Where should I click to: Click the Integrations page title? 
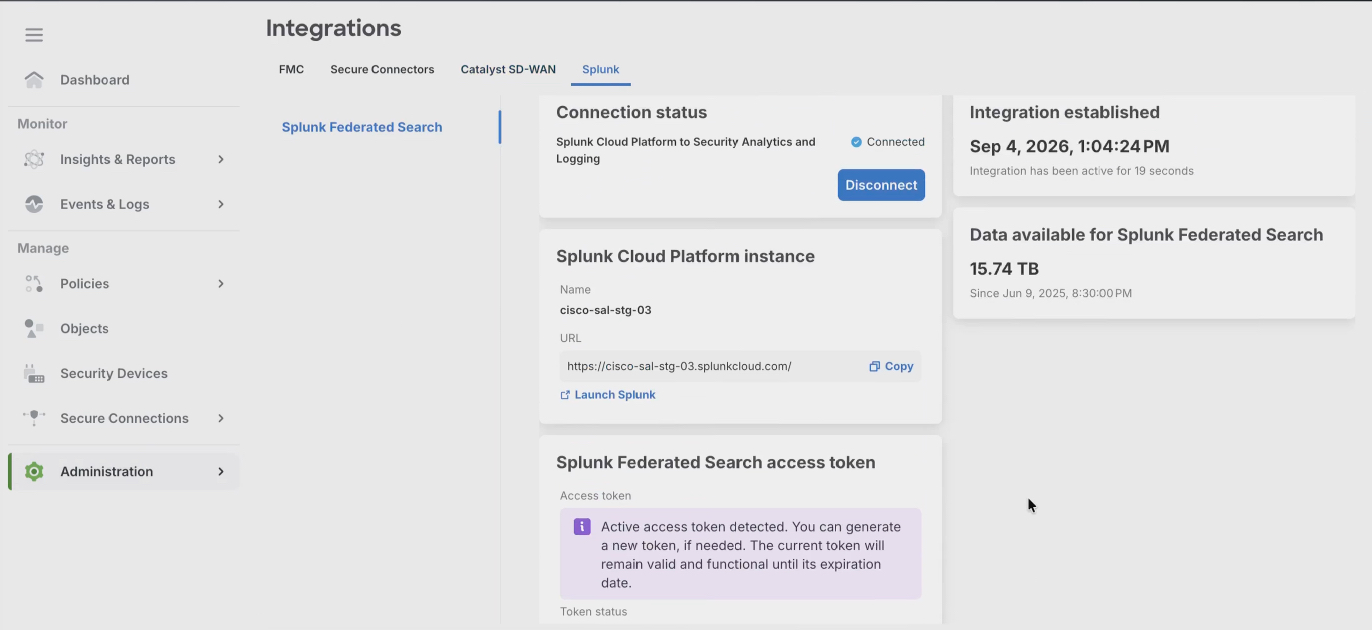click(x=333, y=28)
